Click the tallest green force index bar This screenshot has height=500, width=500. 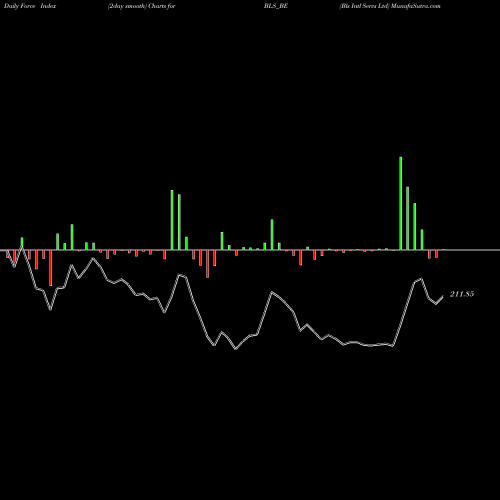(x=400, y=203)
